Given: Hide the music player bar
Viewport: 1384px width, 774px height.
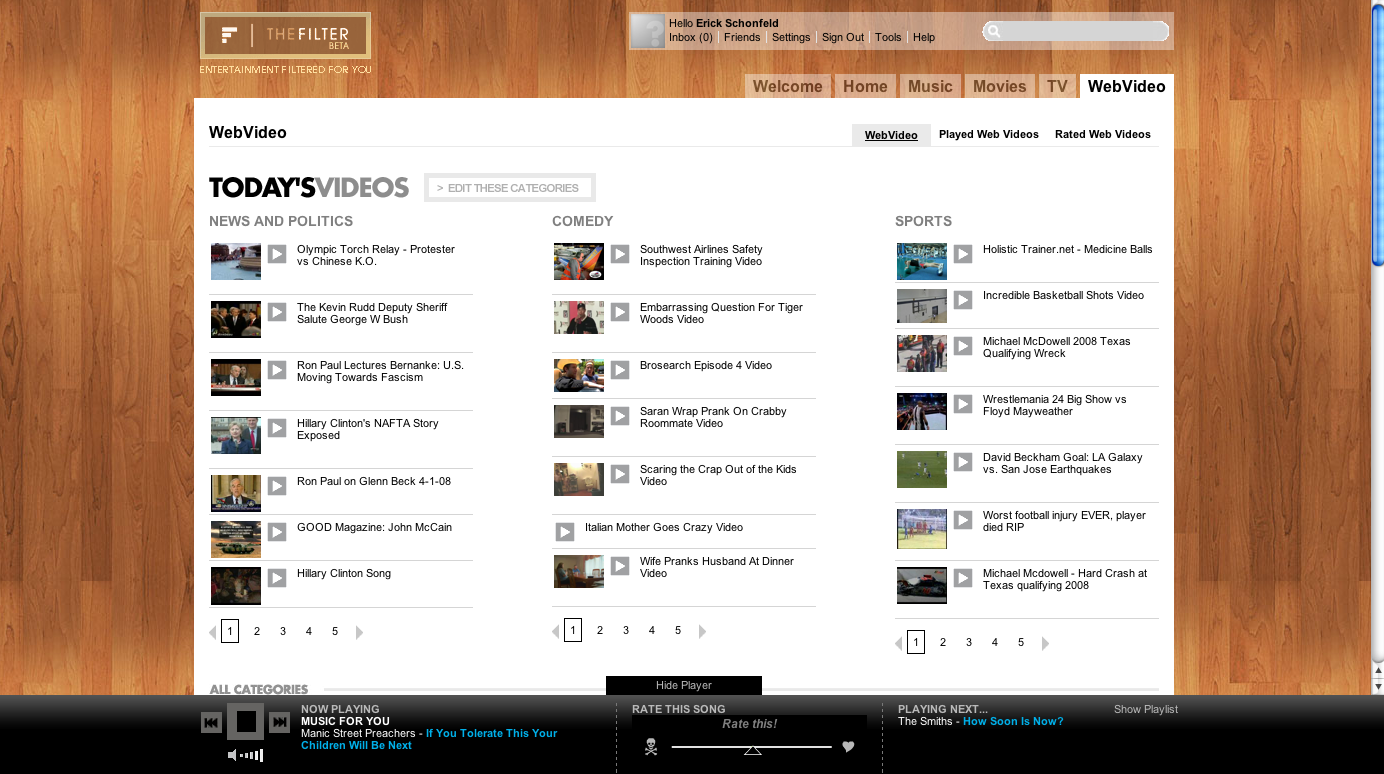Looking at the screenshot, I should (683, 685).
